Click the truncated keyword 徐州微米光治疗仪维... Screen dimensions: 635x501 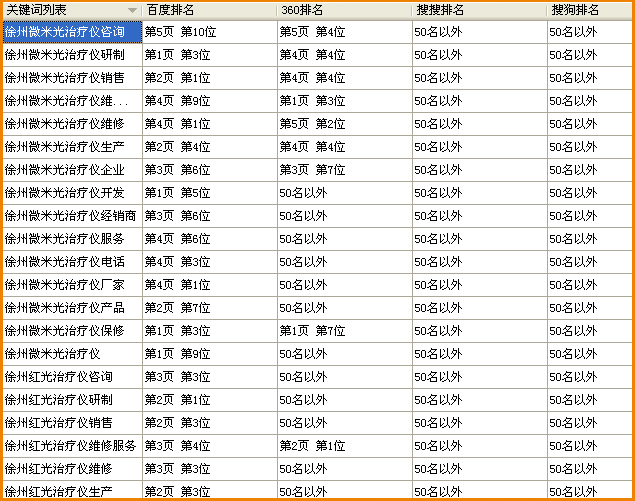click(x=66, y=101)
